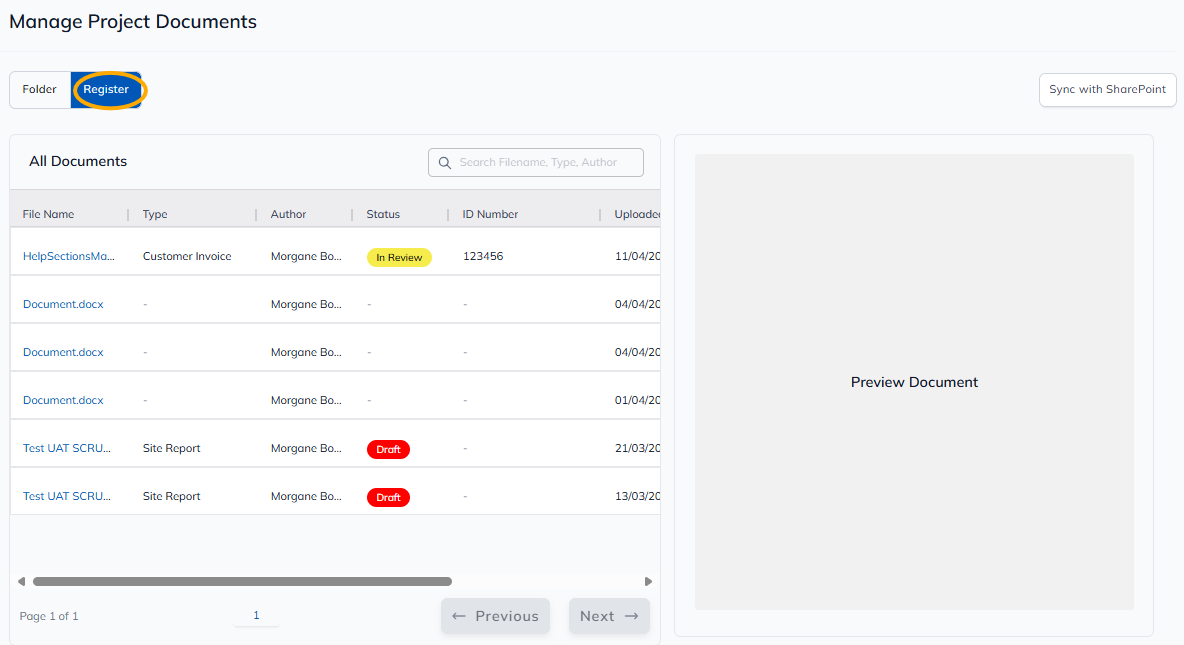Sort by the Type column header
Image resolution: width=1184 pixels, height=645 pixels.
click(155, 215)
